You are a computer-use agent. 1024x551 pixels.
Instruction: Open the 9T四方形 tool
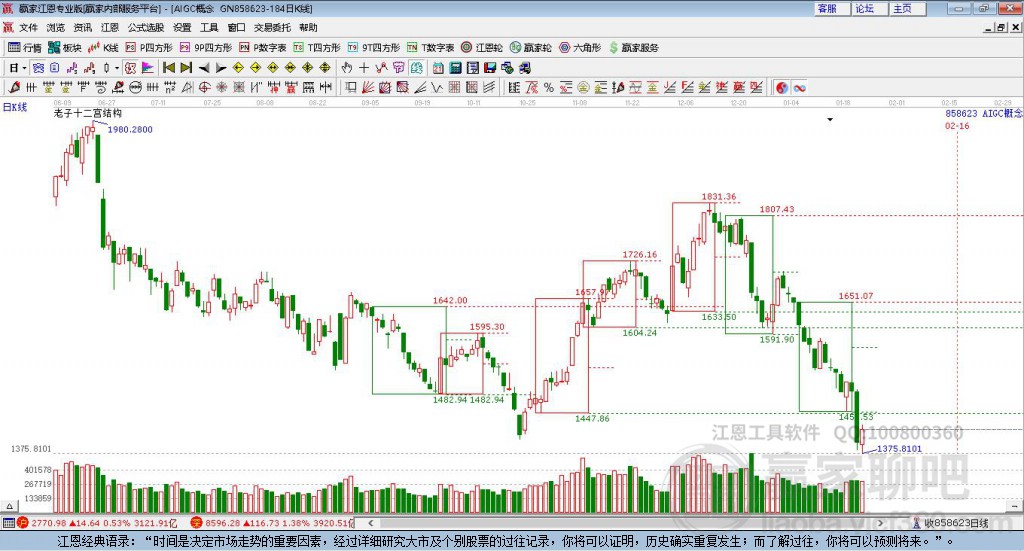(x=374, y=48)
